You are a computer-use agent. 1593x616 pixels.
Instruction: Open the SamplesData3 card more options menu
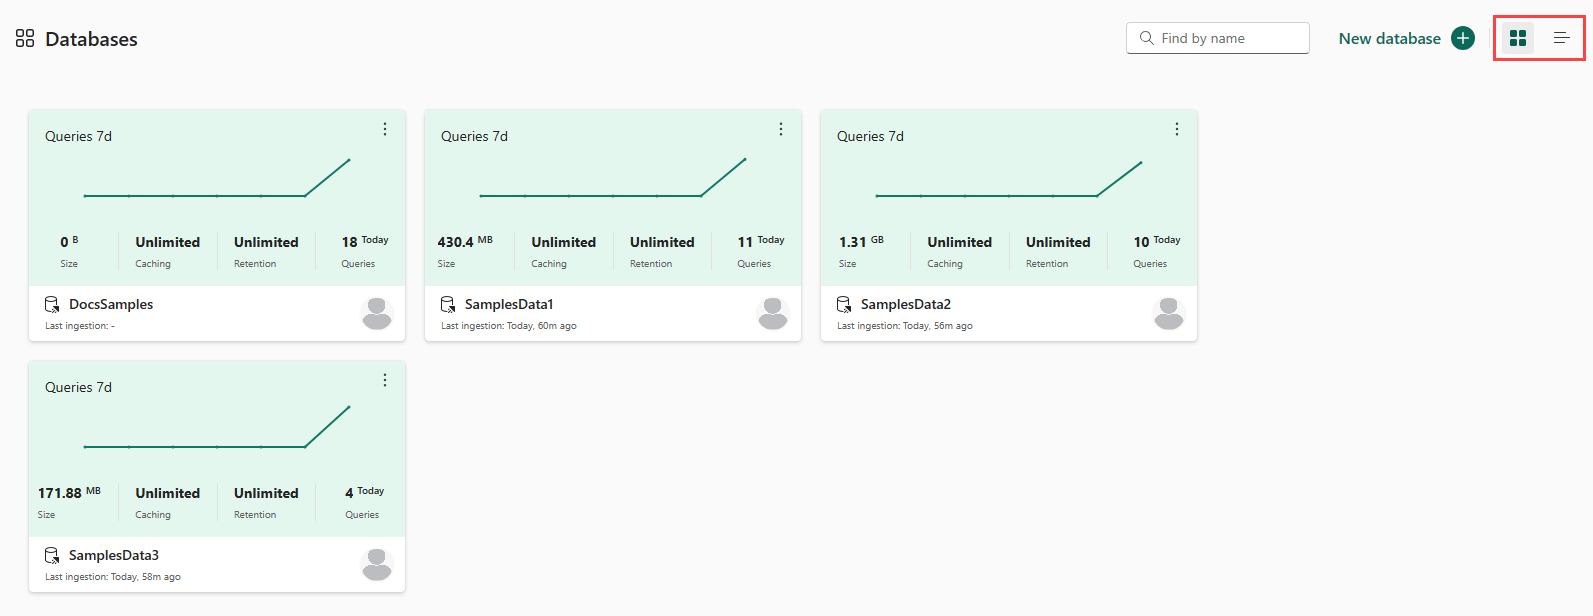[385, 380]
